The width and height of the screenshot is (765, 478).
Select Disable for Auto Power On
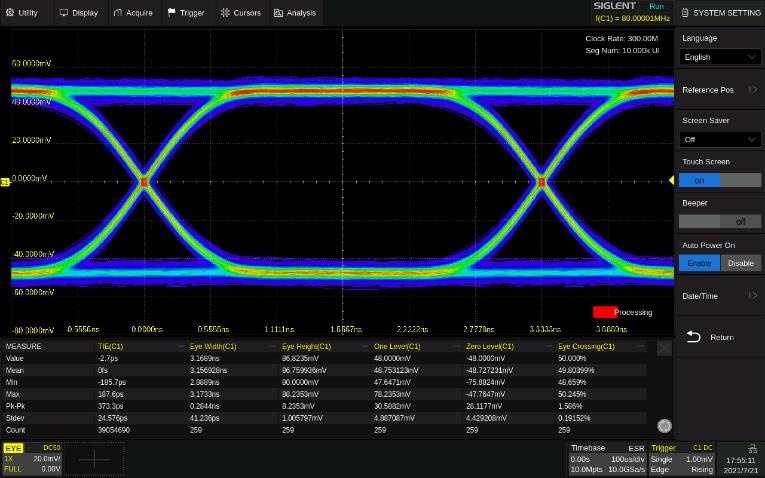740,263
